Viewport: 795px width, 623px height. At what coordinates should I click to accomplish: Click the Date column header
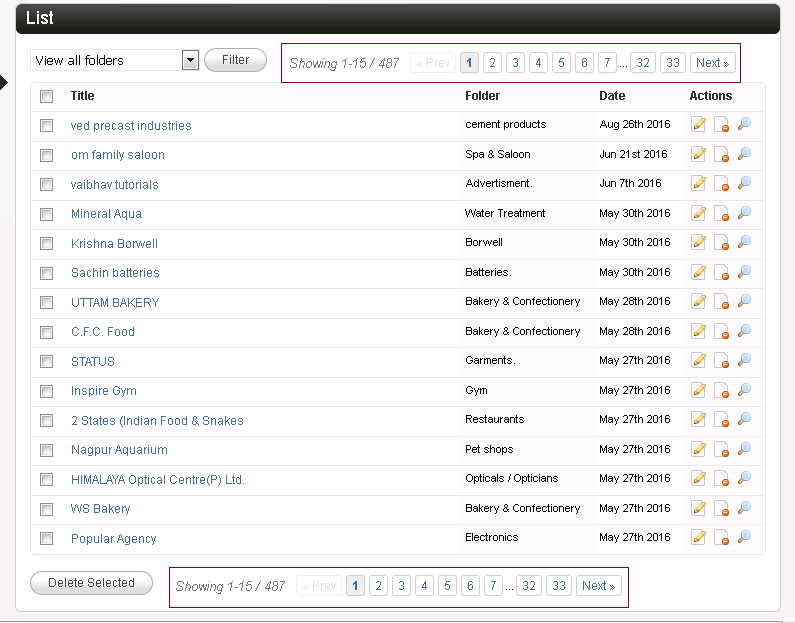[612, 96]
